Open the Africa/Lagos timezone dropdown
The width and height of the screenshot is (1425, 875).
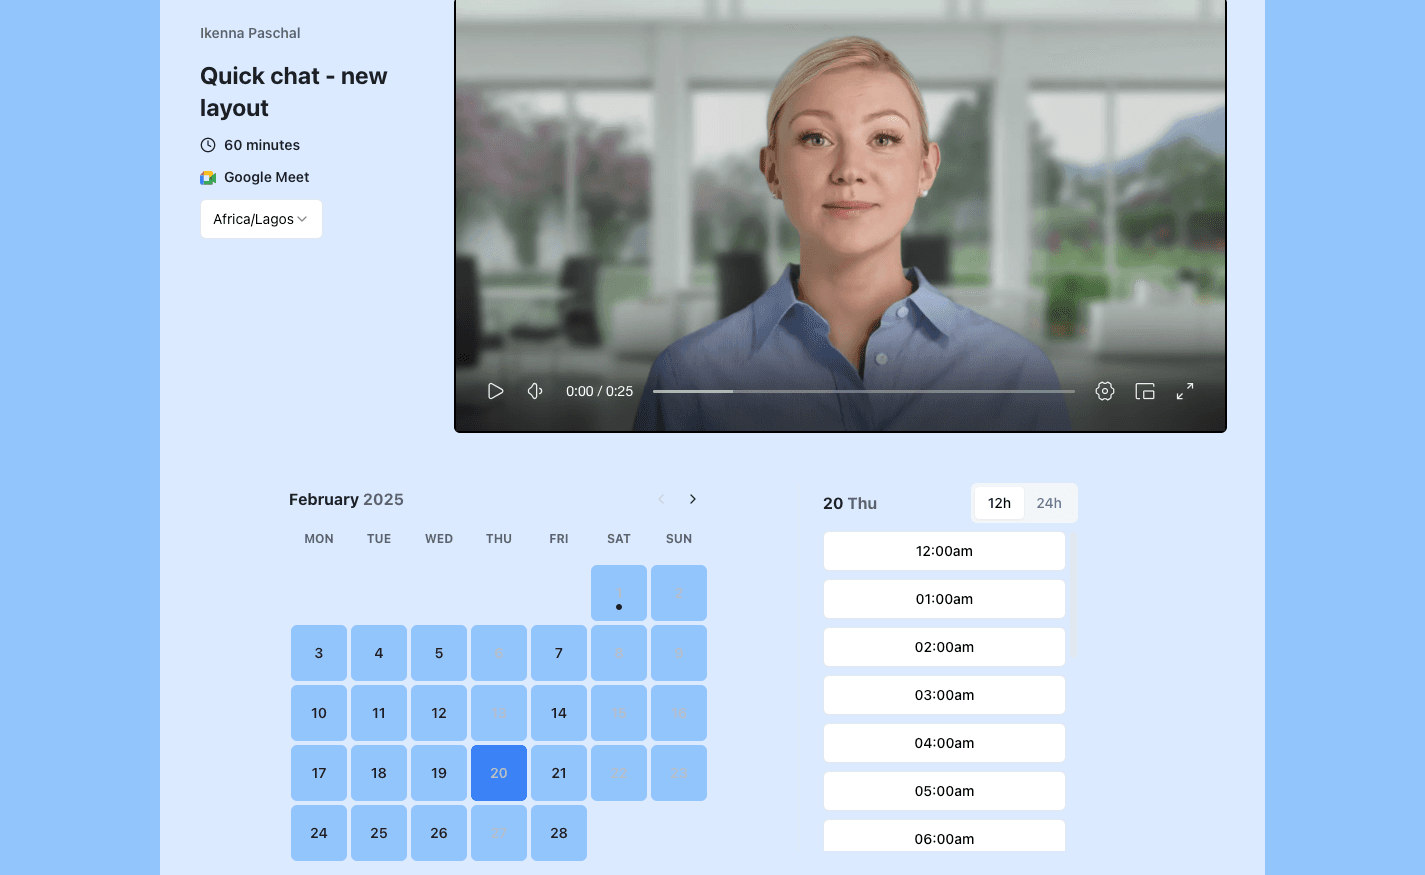tap(261, 219)
